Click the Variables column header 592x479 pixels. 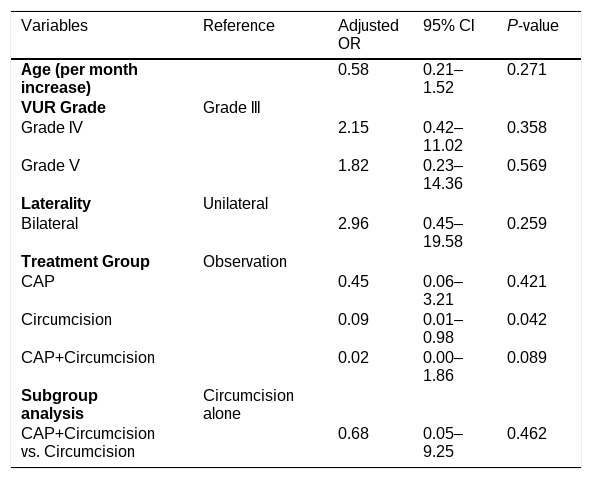[x=54, y=26]
